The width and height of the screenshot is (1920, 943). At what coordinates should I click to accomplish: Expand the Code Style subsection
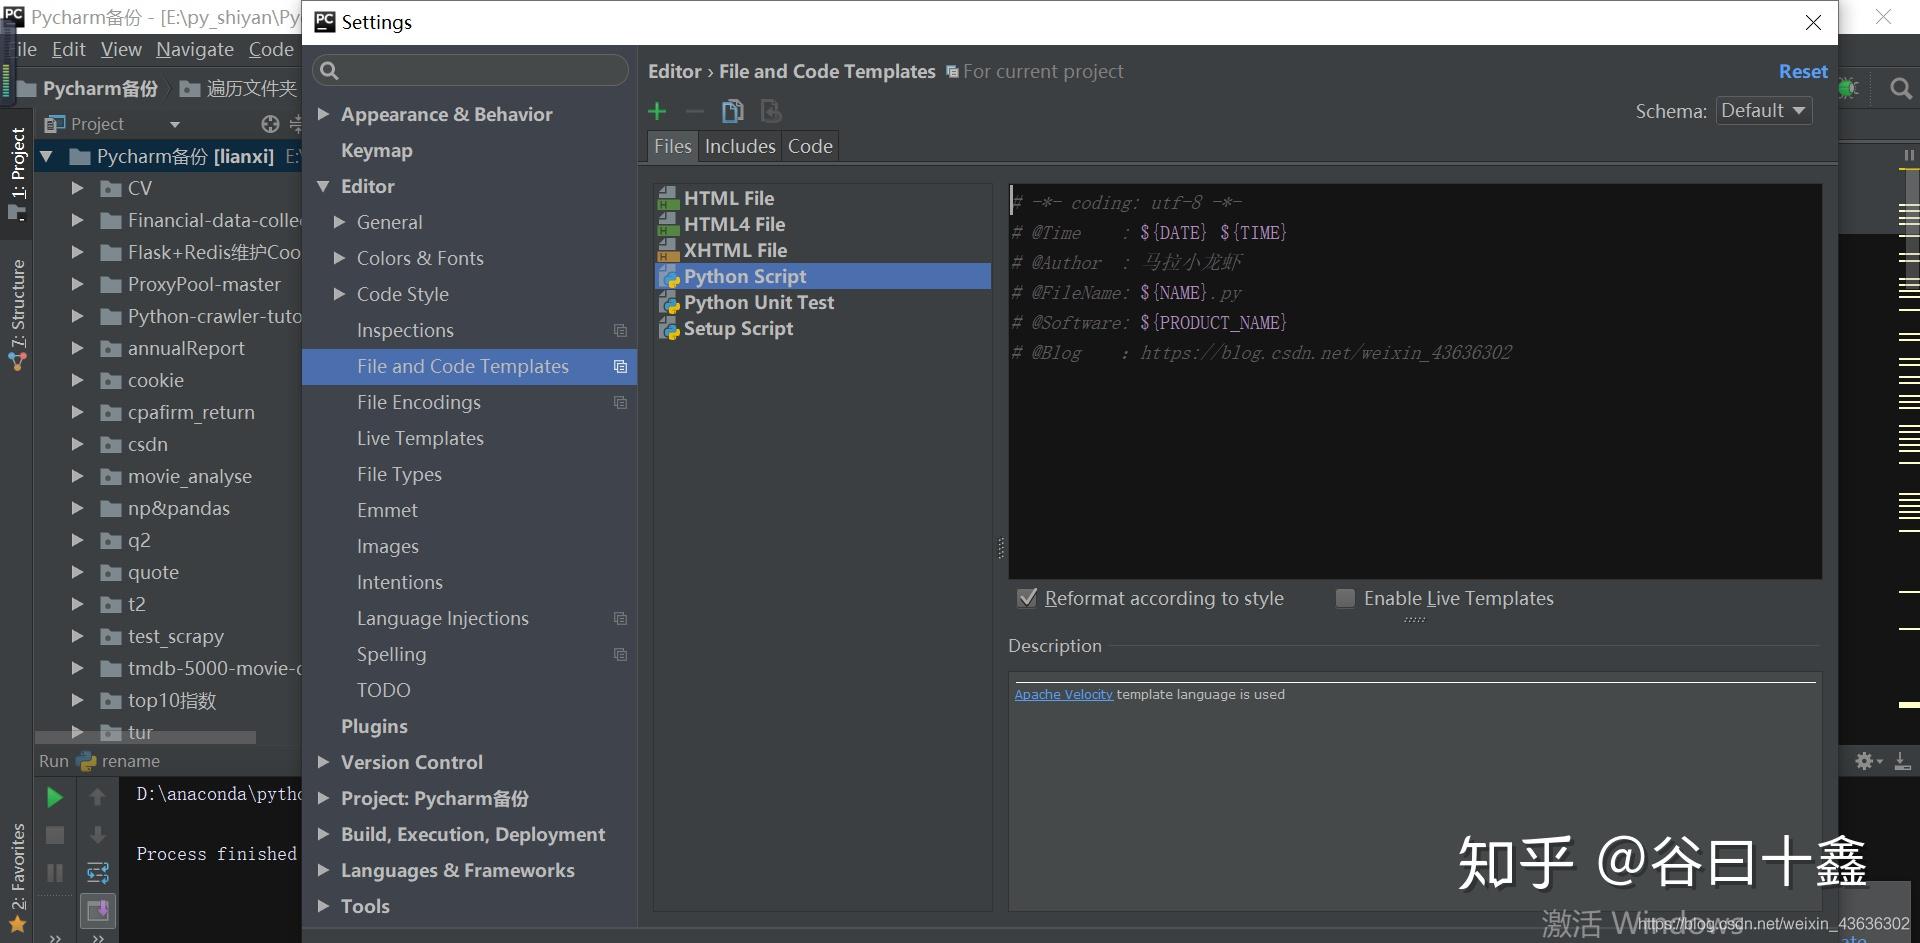click(339, 294)
